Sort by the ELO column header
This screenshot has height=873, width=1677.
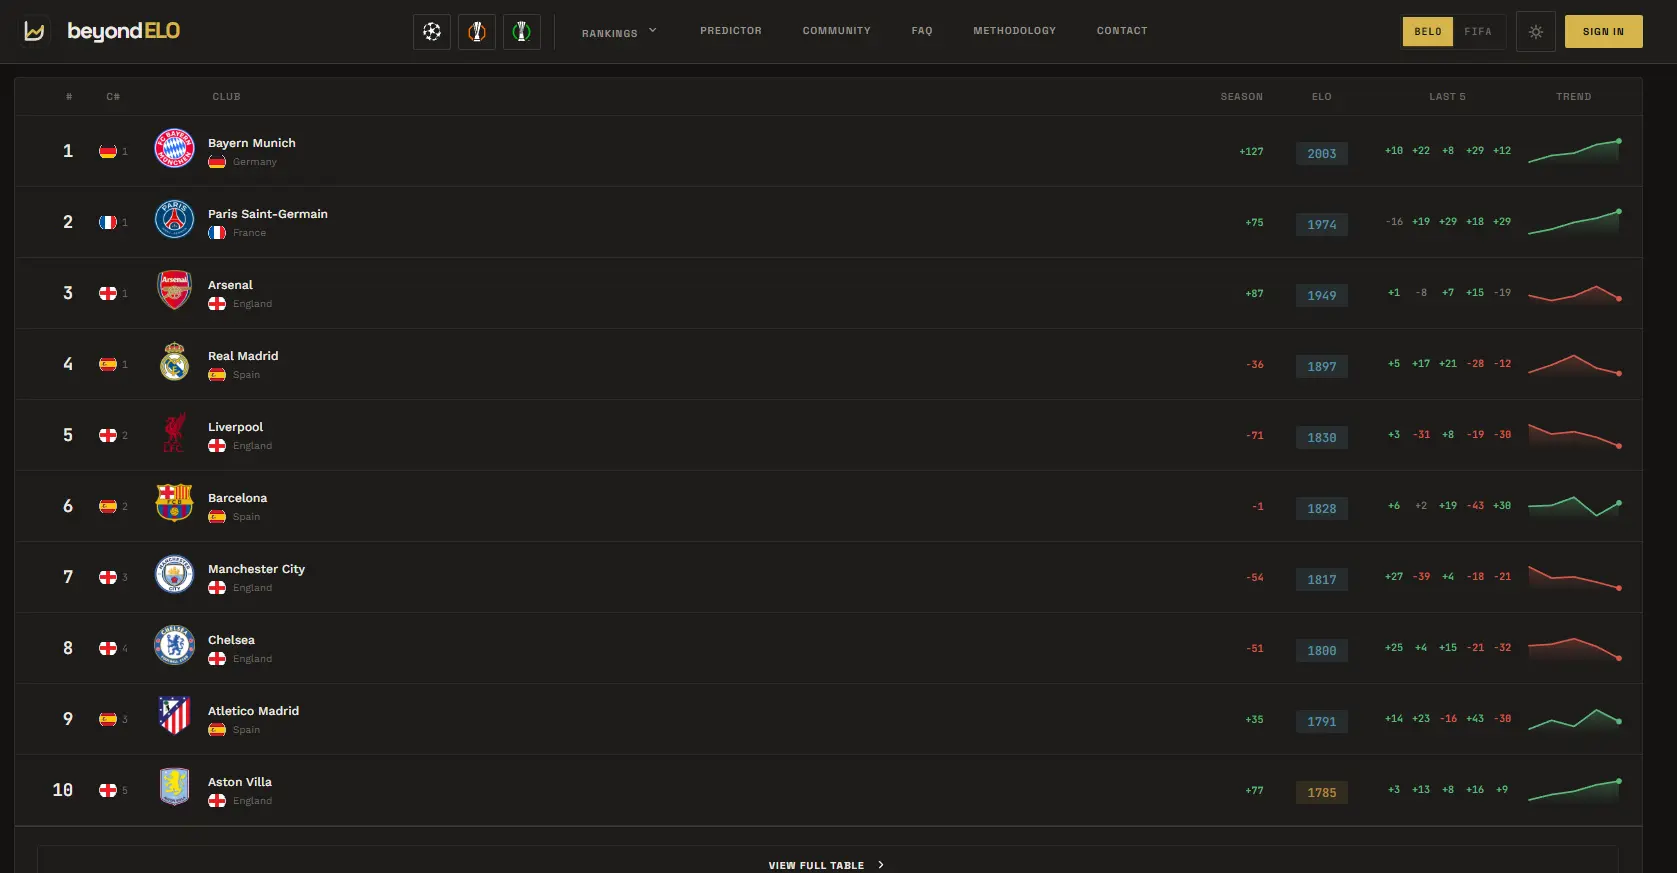(x=1322, y=97)
